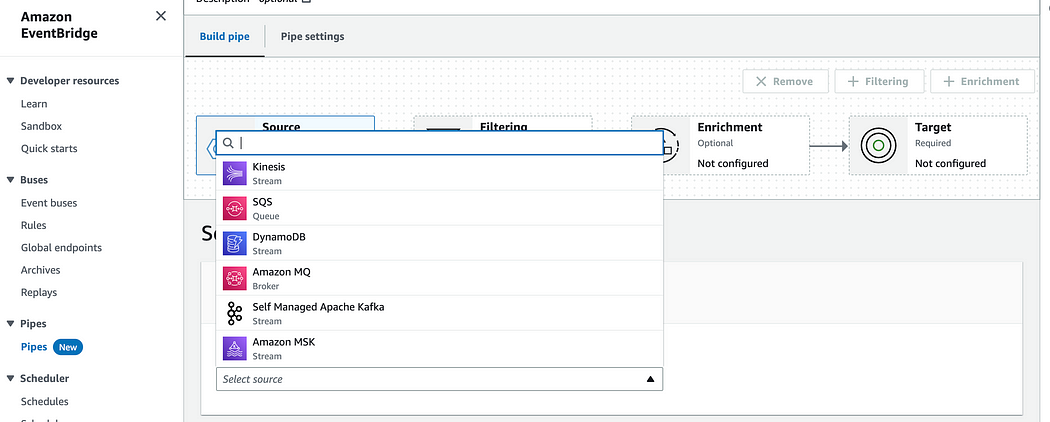Click the Filtering add button
Screen dimensions: 1050x422
(x=879, y=81)
